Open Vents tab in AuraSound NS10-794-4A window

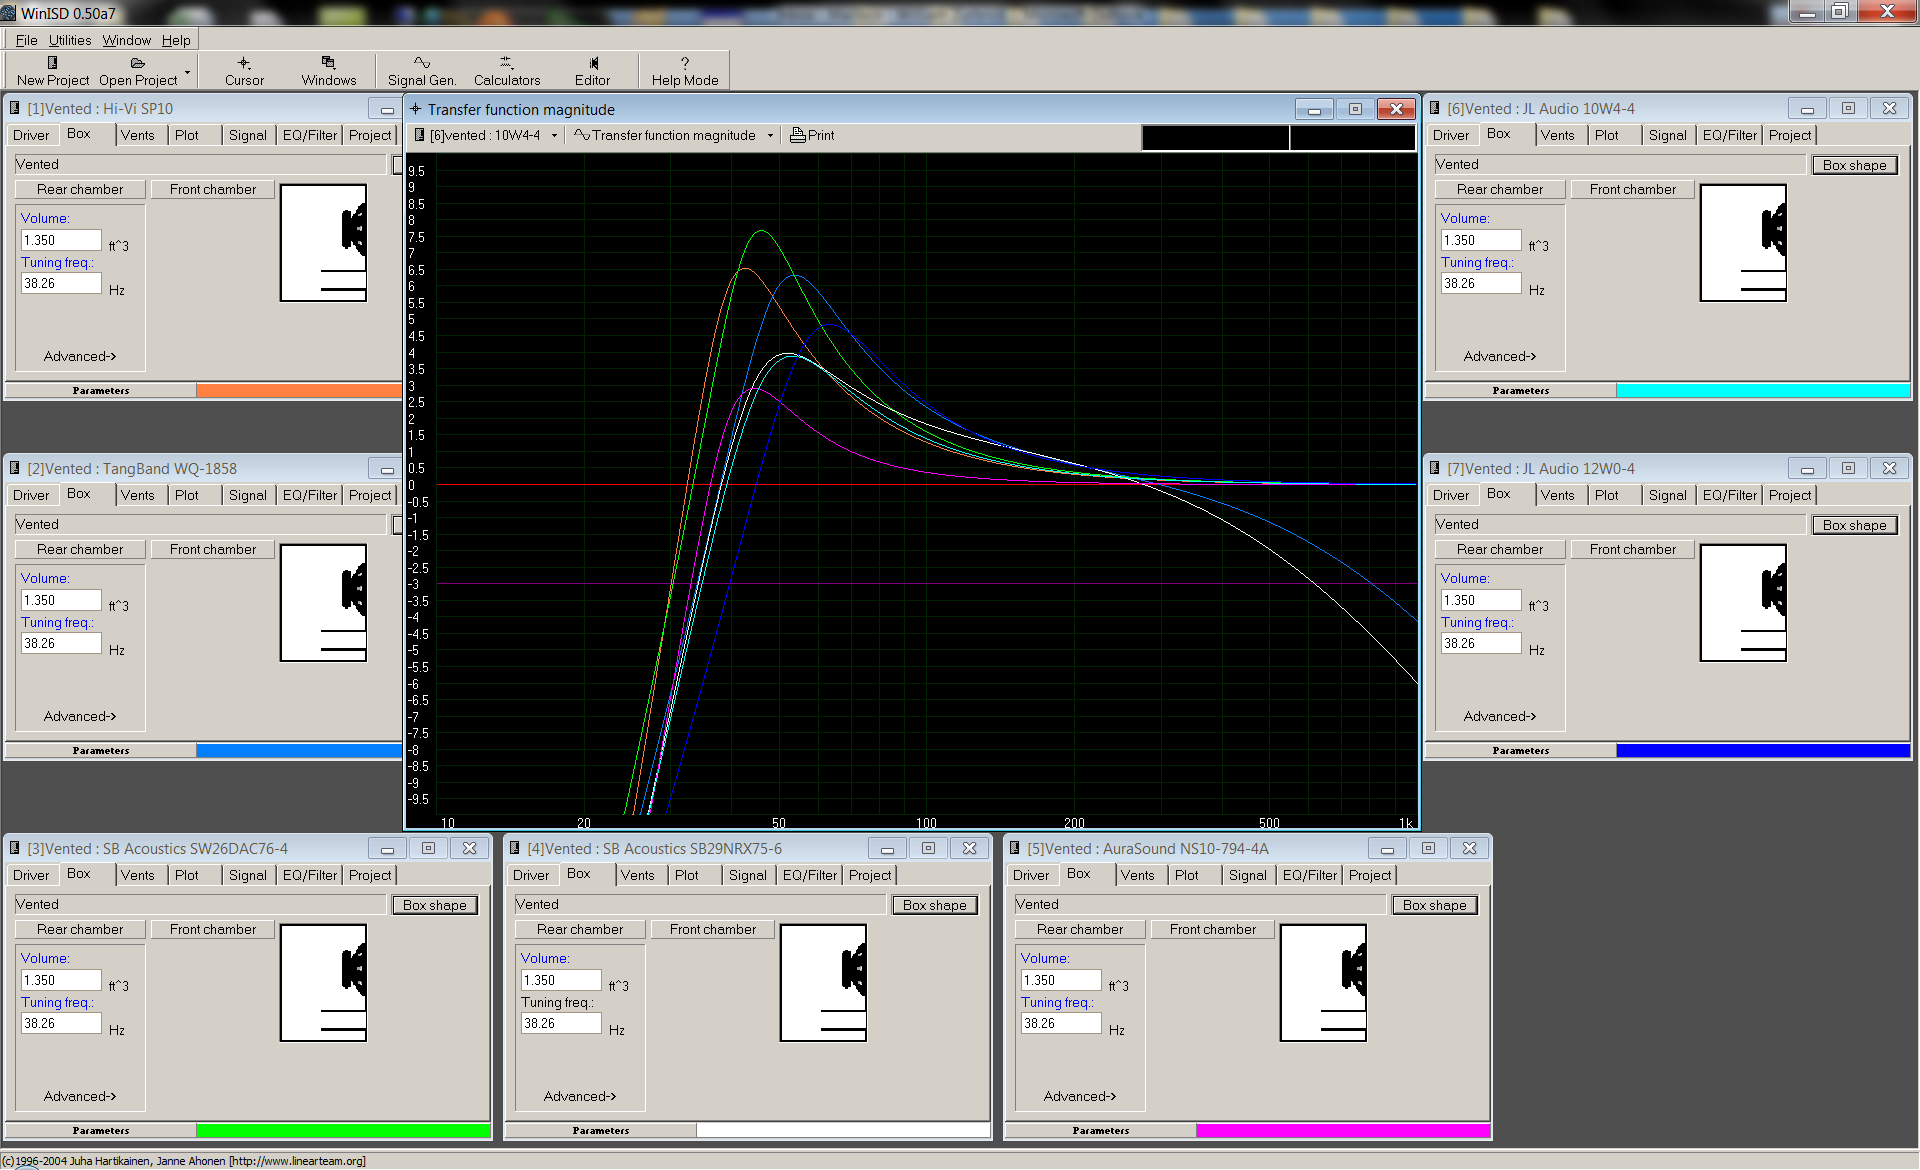click(1138, 875)
